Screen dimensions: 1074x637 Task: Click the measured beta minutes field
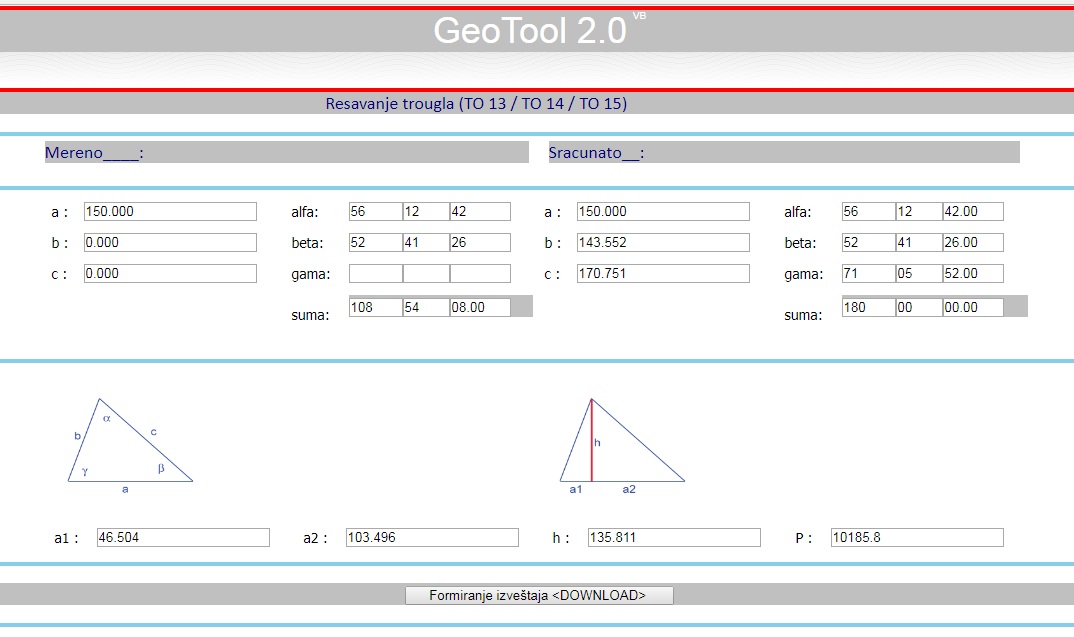click(x=426, y=243)
